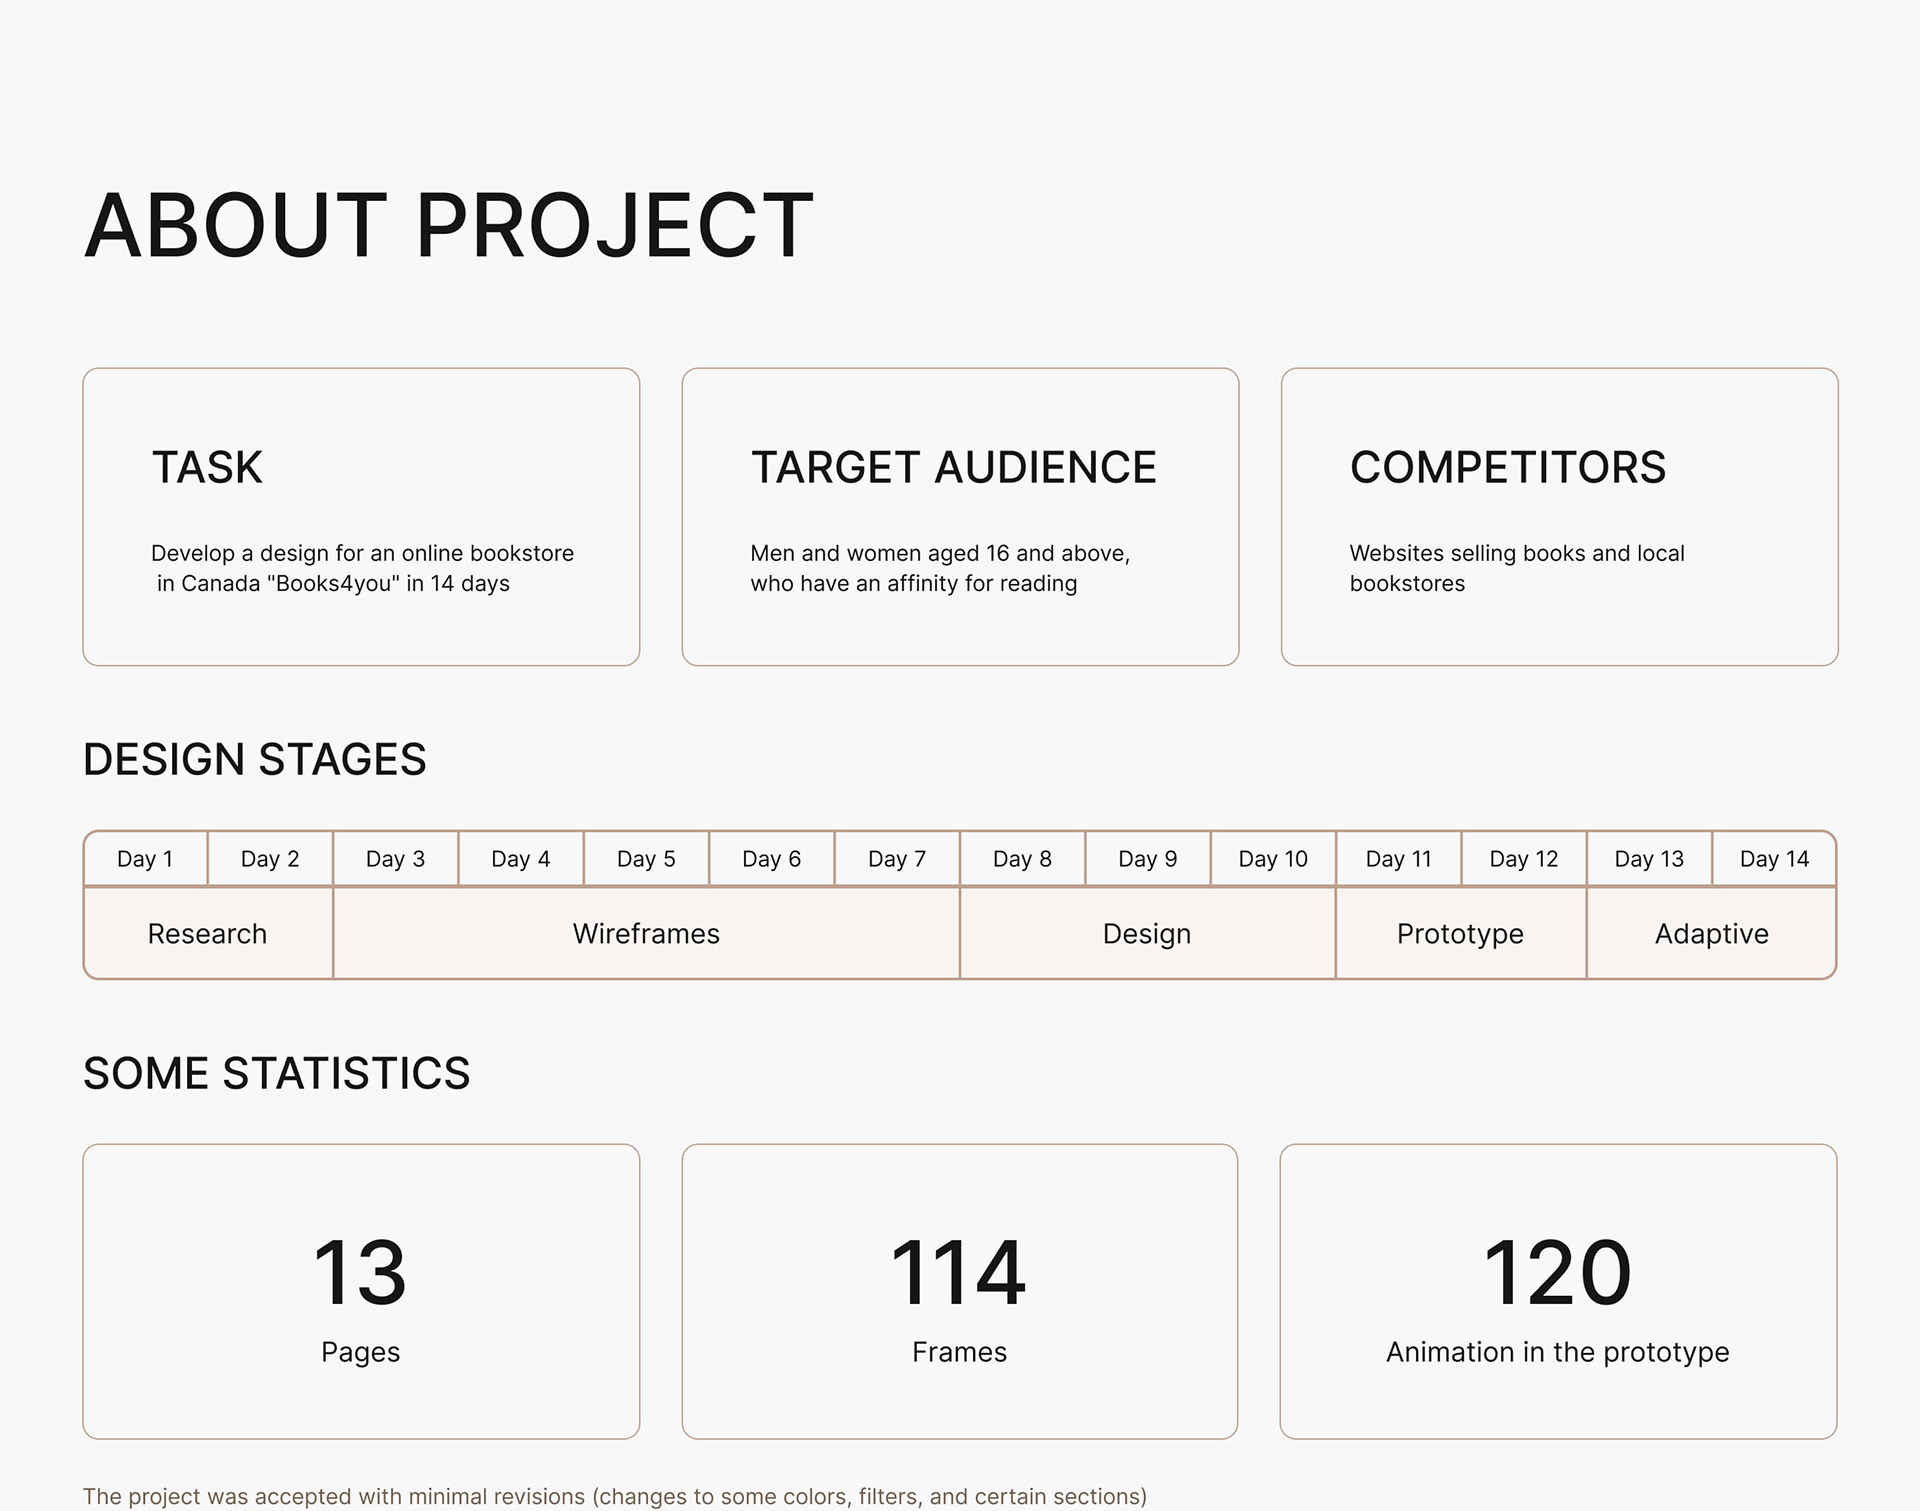The width and height of the screenshot is (1920, 1511).
Task: Select the Wireframes stage block
Action: (646, 934)
